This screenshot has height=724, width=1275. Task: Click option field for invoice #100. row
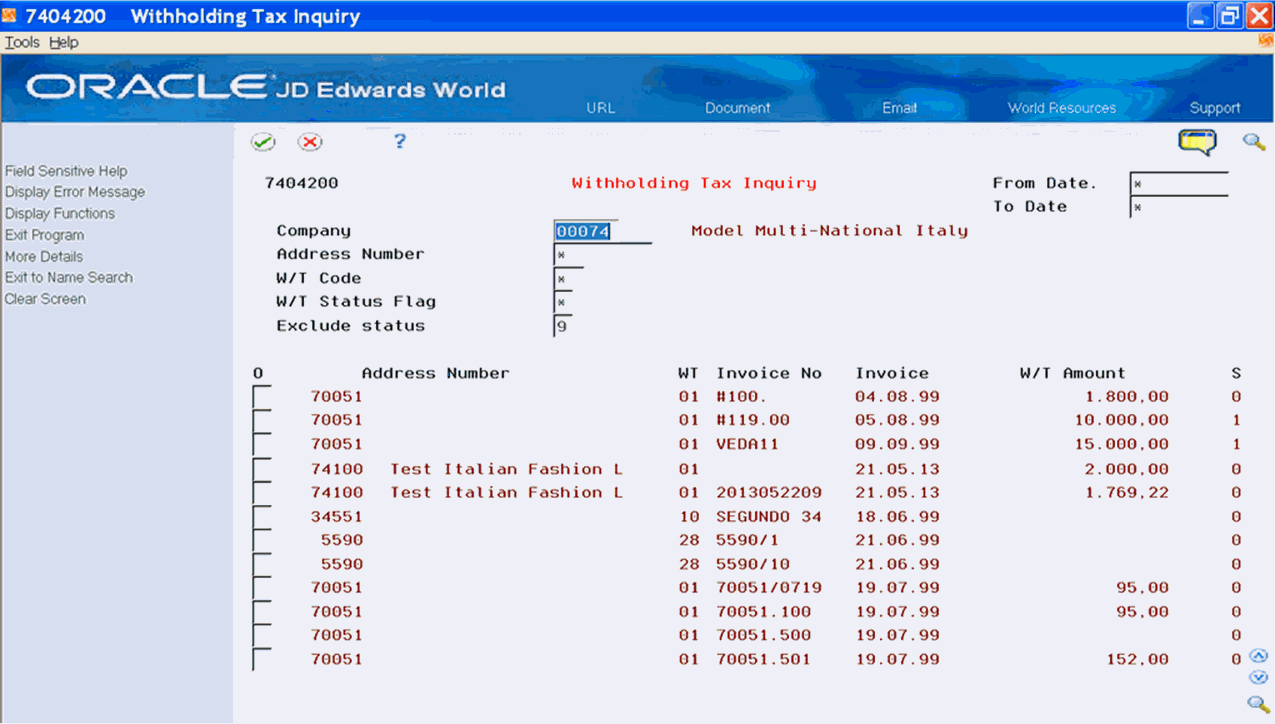click(x=262, y=397)
